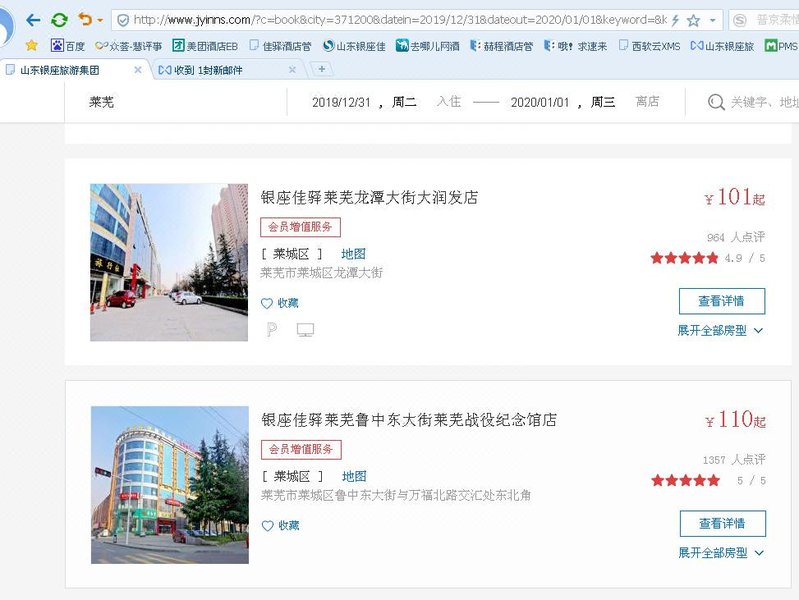Expand 展开全部房型 for the first hotel
The width and height of the screenshot is (799, 600).
coord(720,330)
